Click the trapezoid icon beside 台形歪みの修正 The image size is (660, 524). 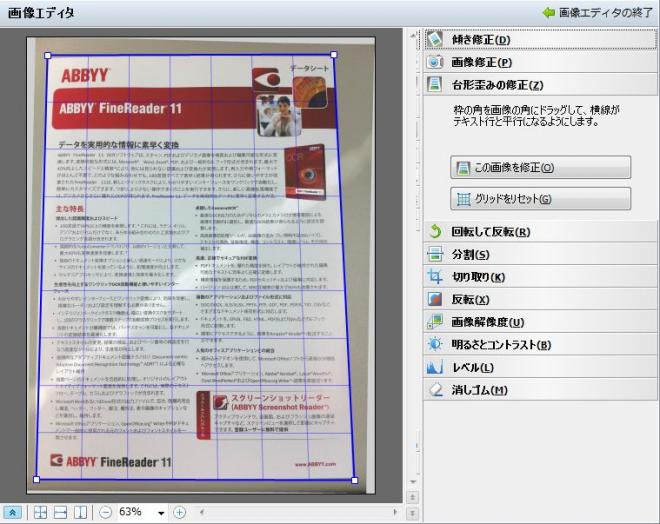click(x=435, y=85)
